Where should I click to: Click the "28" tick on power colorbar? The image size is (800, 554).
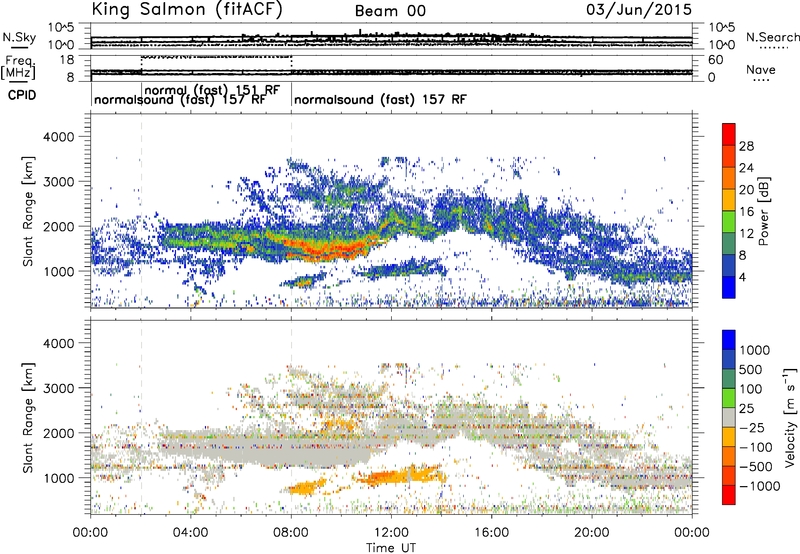pos(746,146)
